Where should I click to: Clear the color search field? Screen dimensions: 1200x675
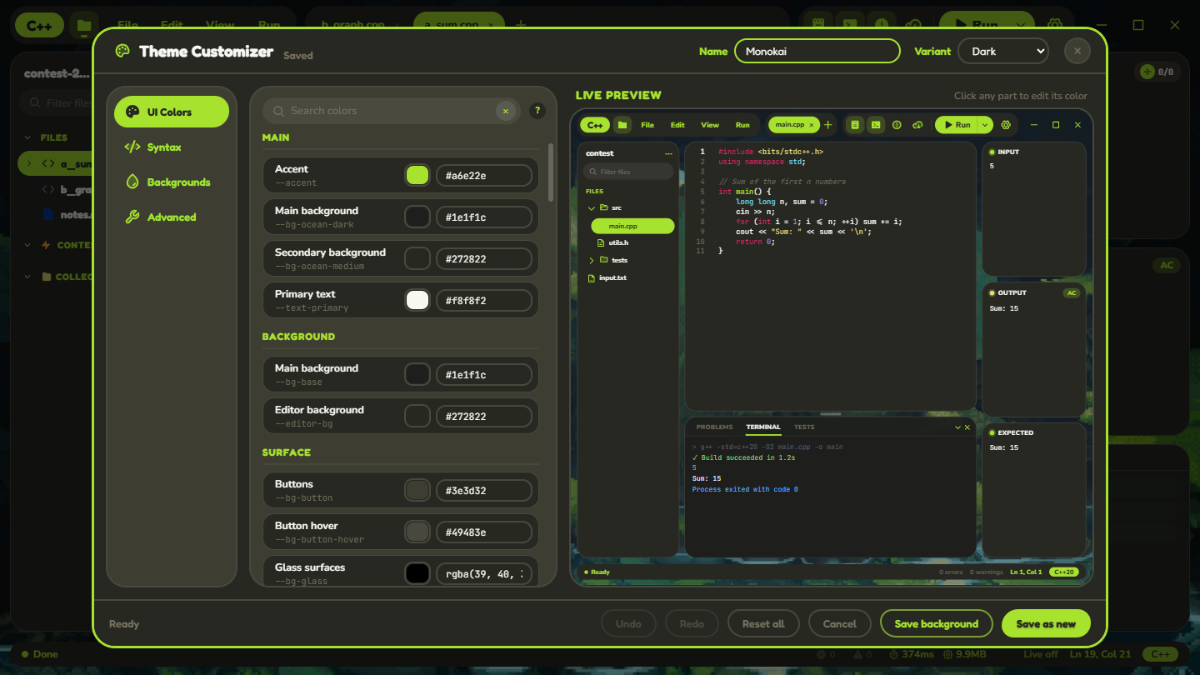pos(506,111)
